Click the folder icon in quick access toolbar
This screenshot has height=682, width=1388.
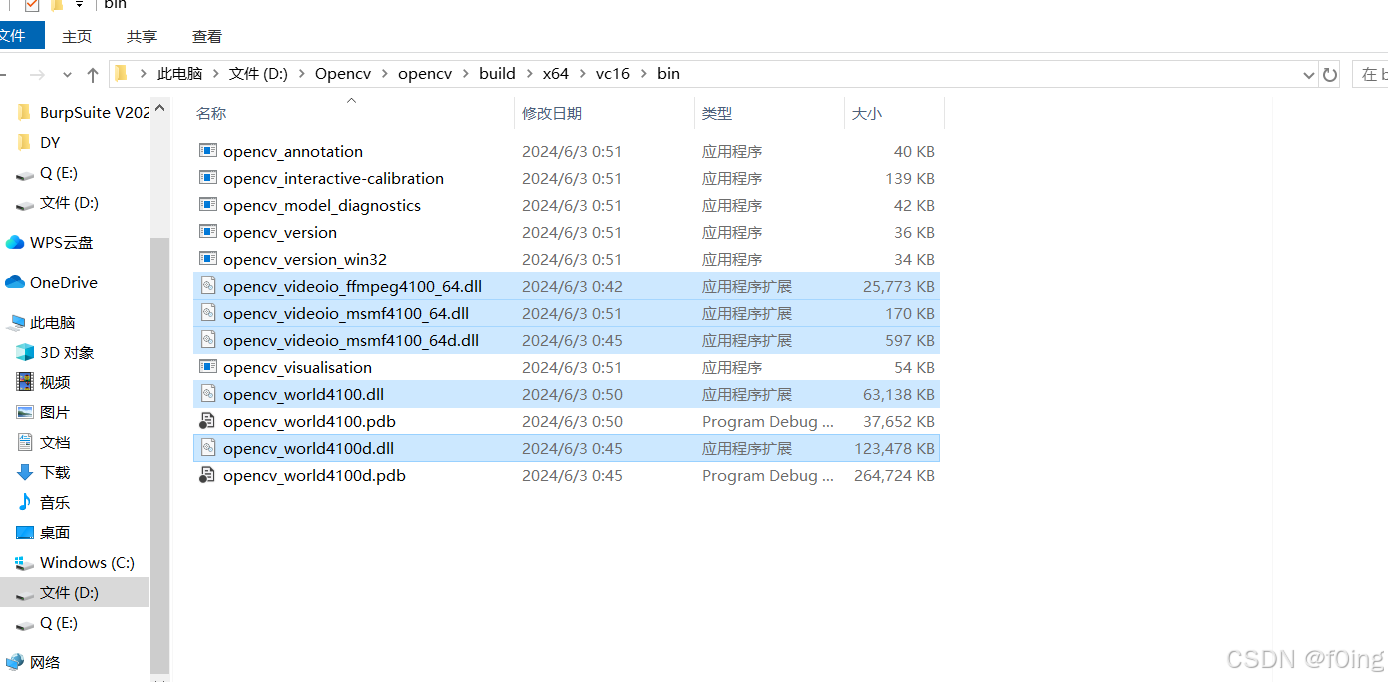pyautogui.click(x=57, y=5)
